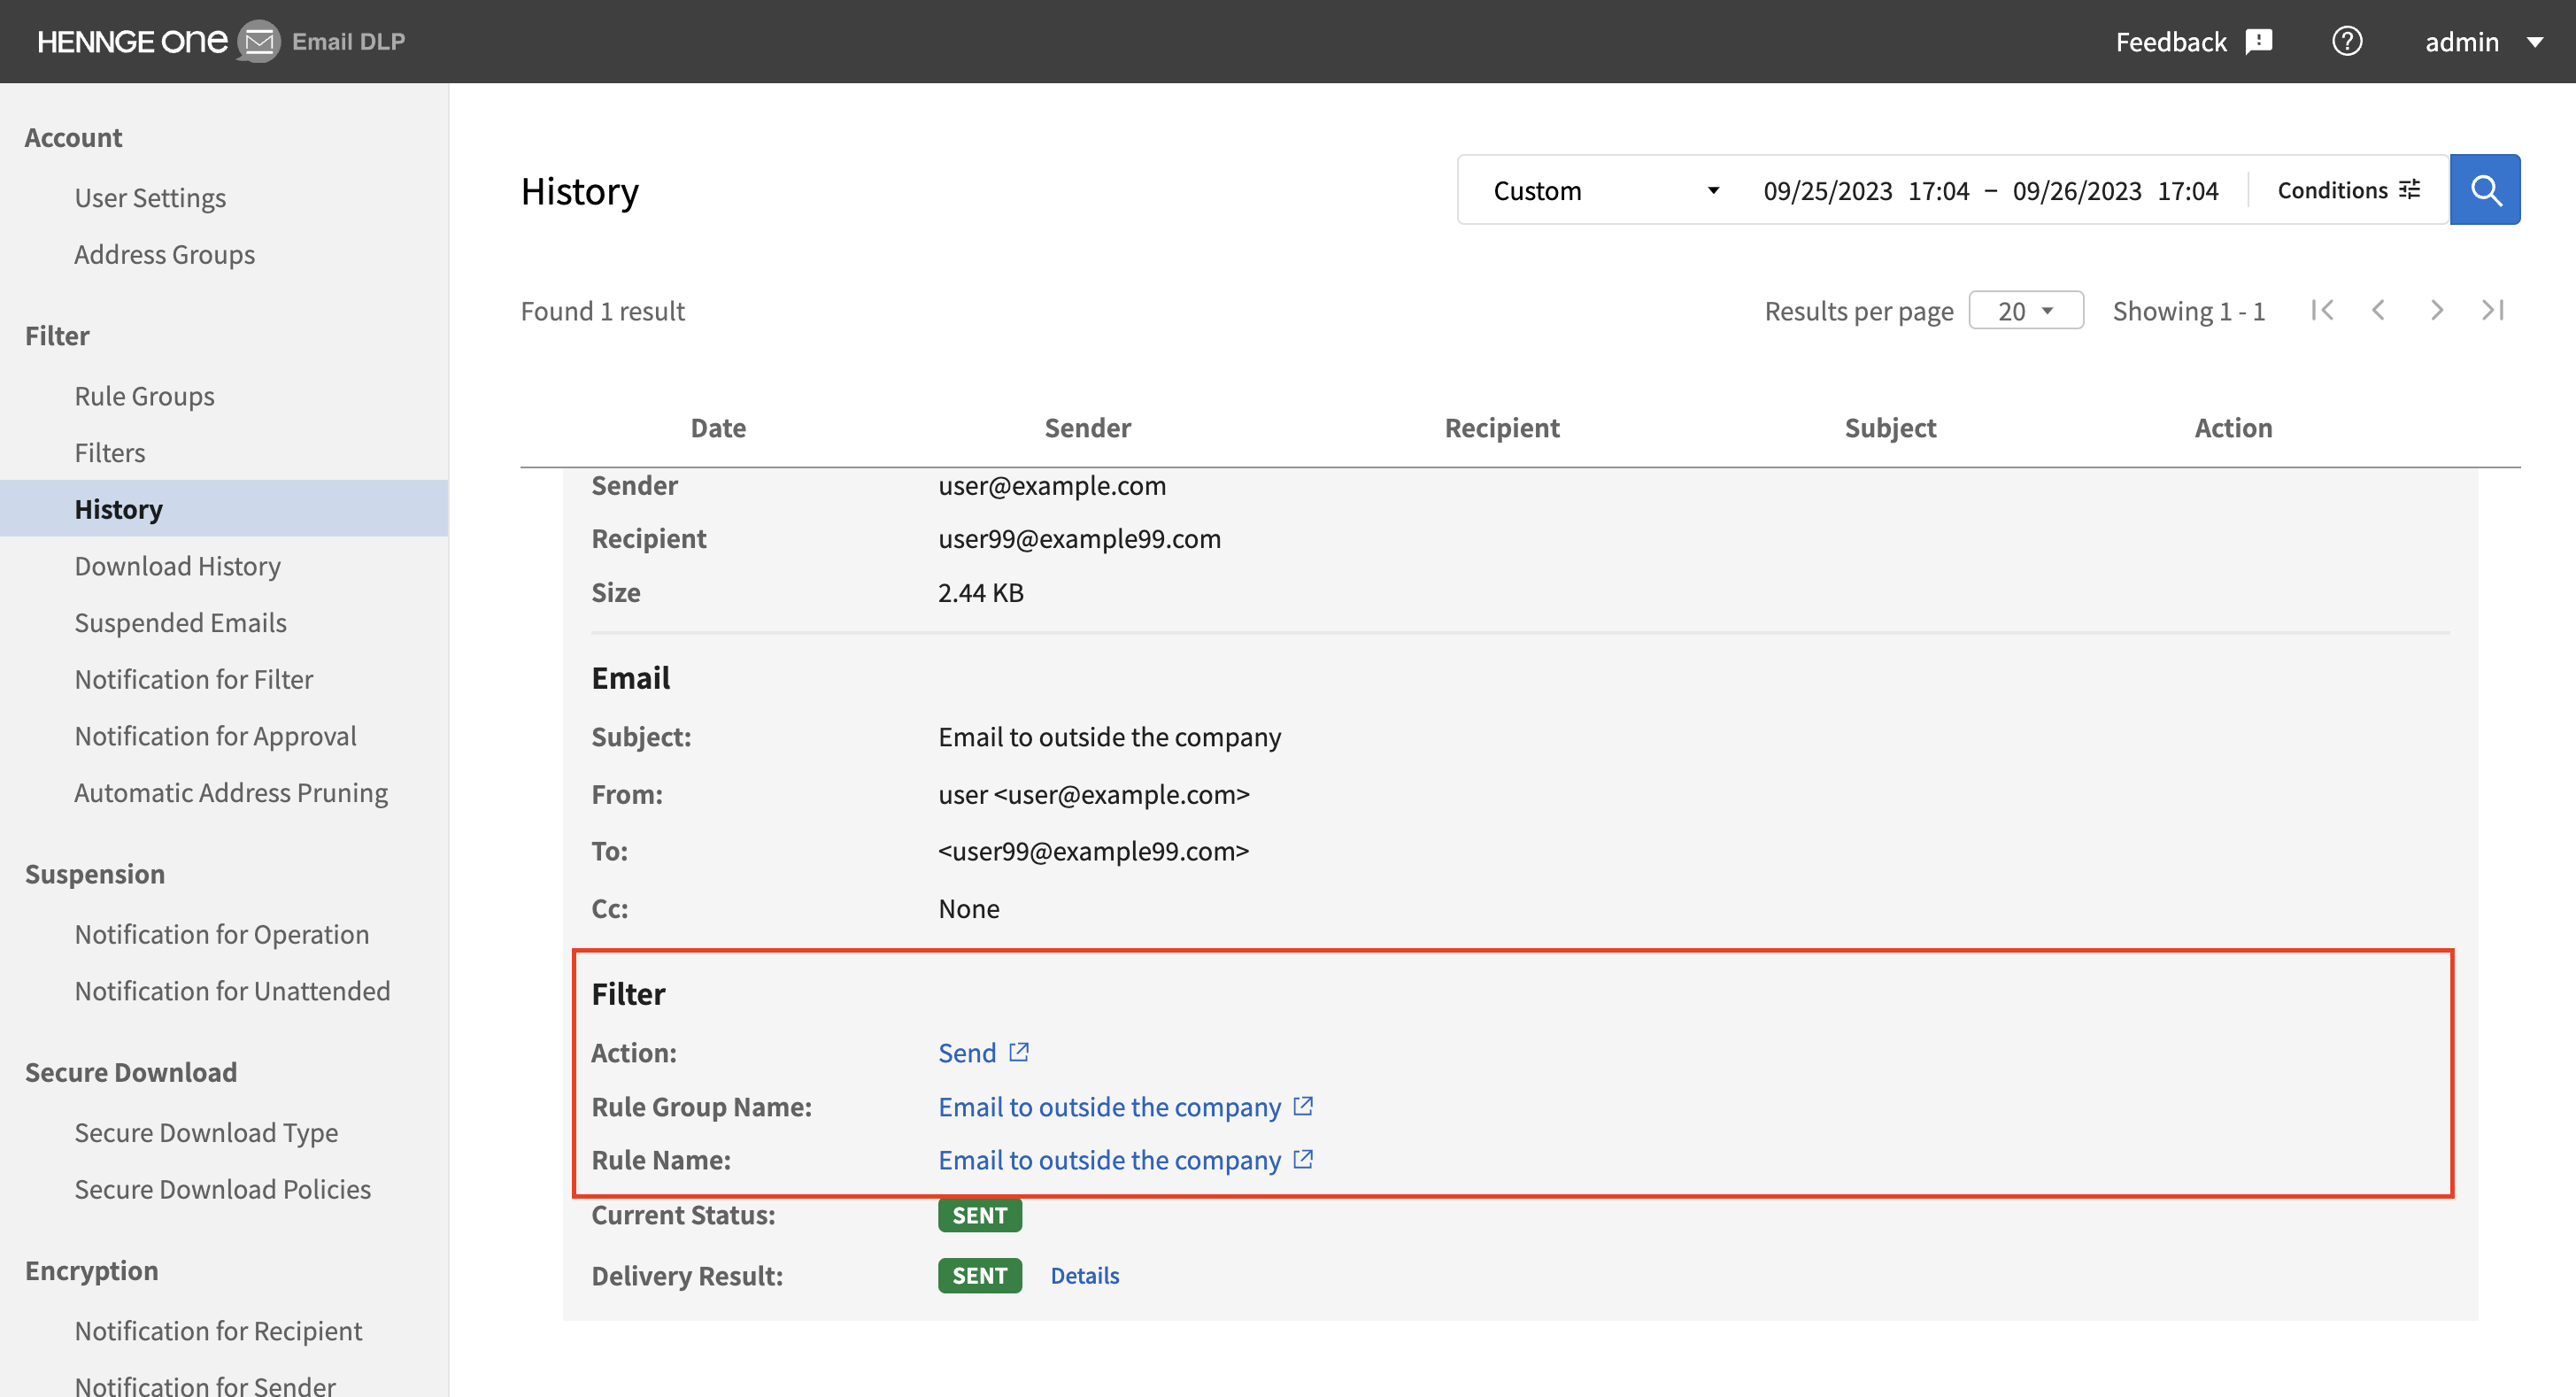Go to previous results page
The width and height of the screenshot is (2576, 1397).
(x=2379, y=310)
